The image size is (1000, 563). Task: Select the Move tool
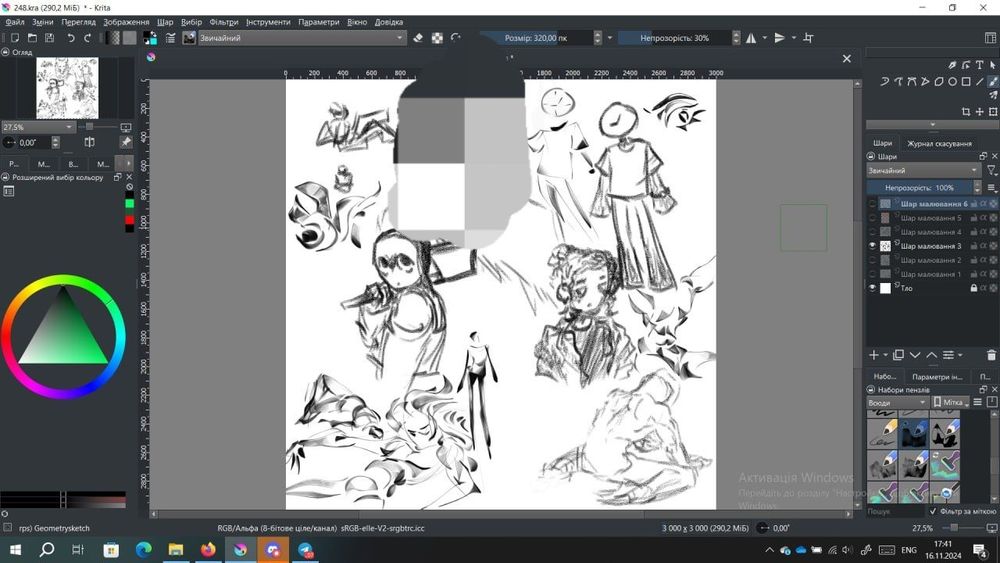point(980,112)
